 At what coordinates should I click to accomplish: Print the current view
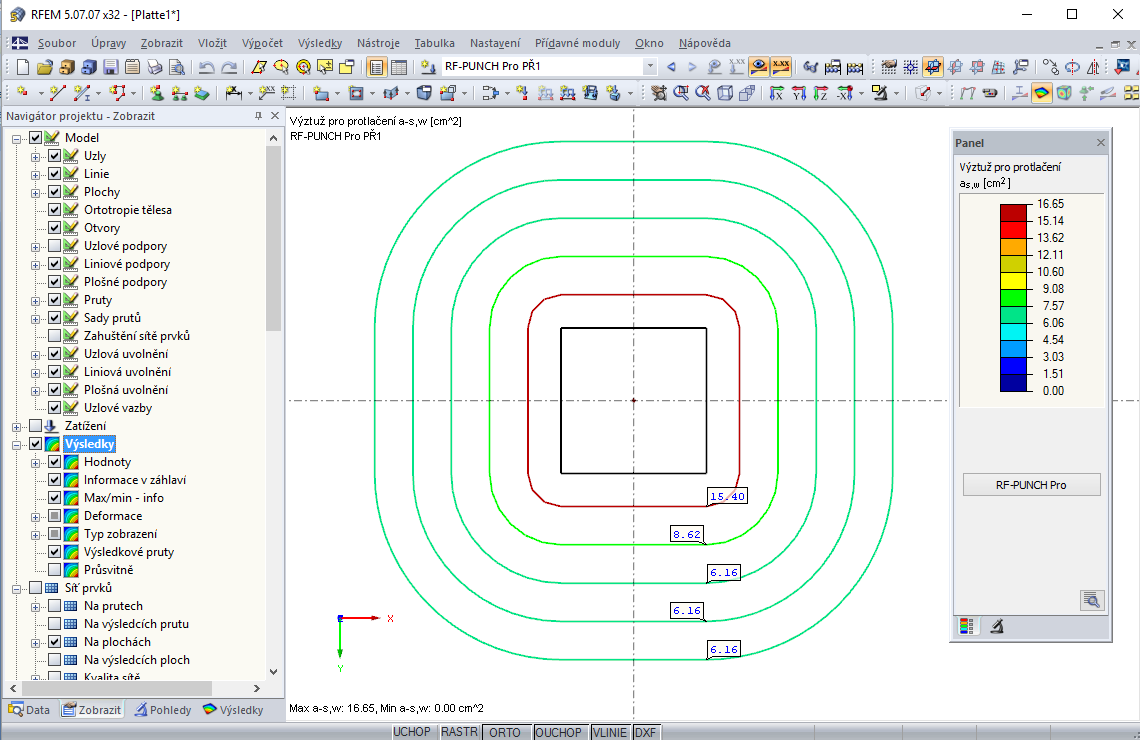[x=154, y=68]
